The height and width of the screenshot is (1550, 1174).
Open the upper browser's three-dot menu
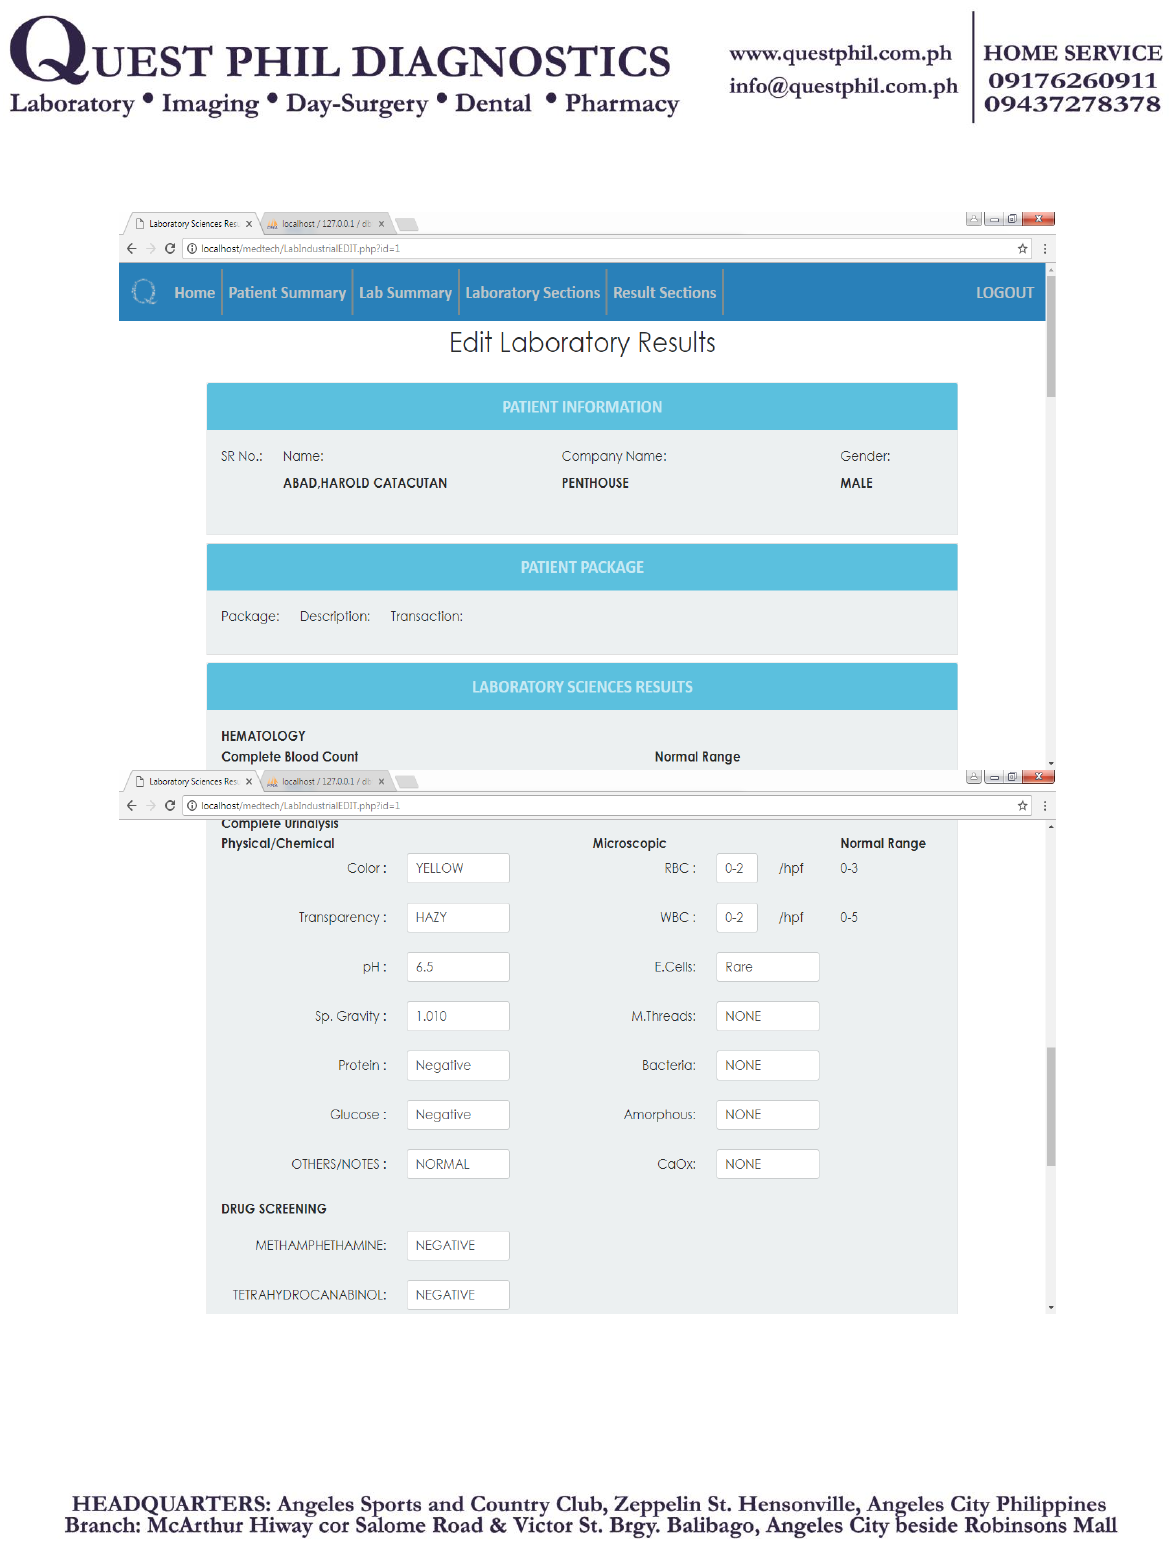(1045, 249)
